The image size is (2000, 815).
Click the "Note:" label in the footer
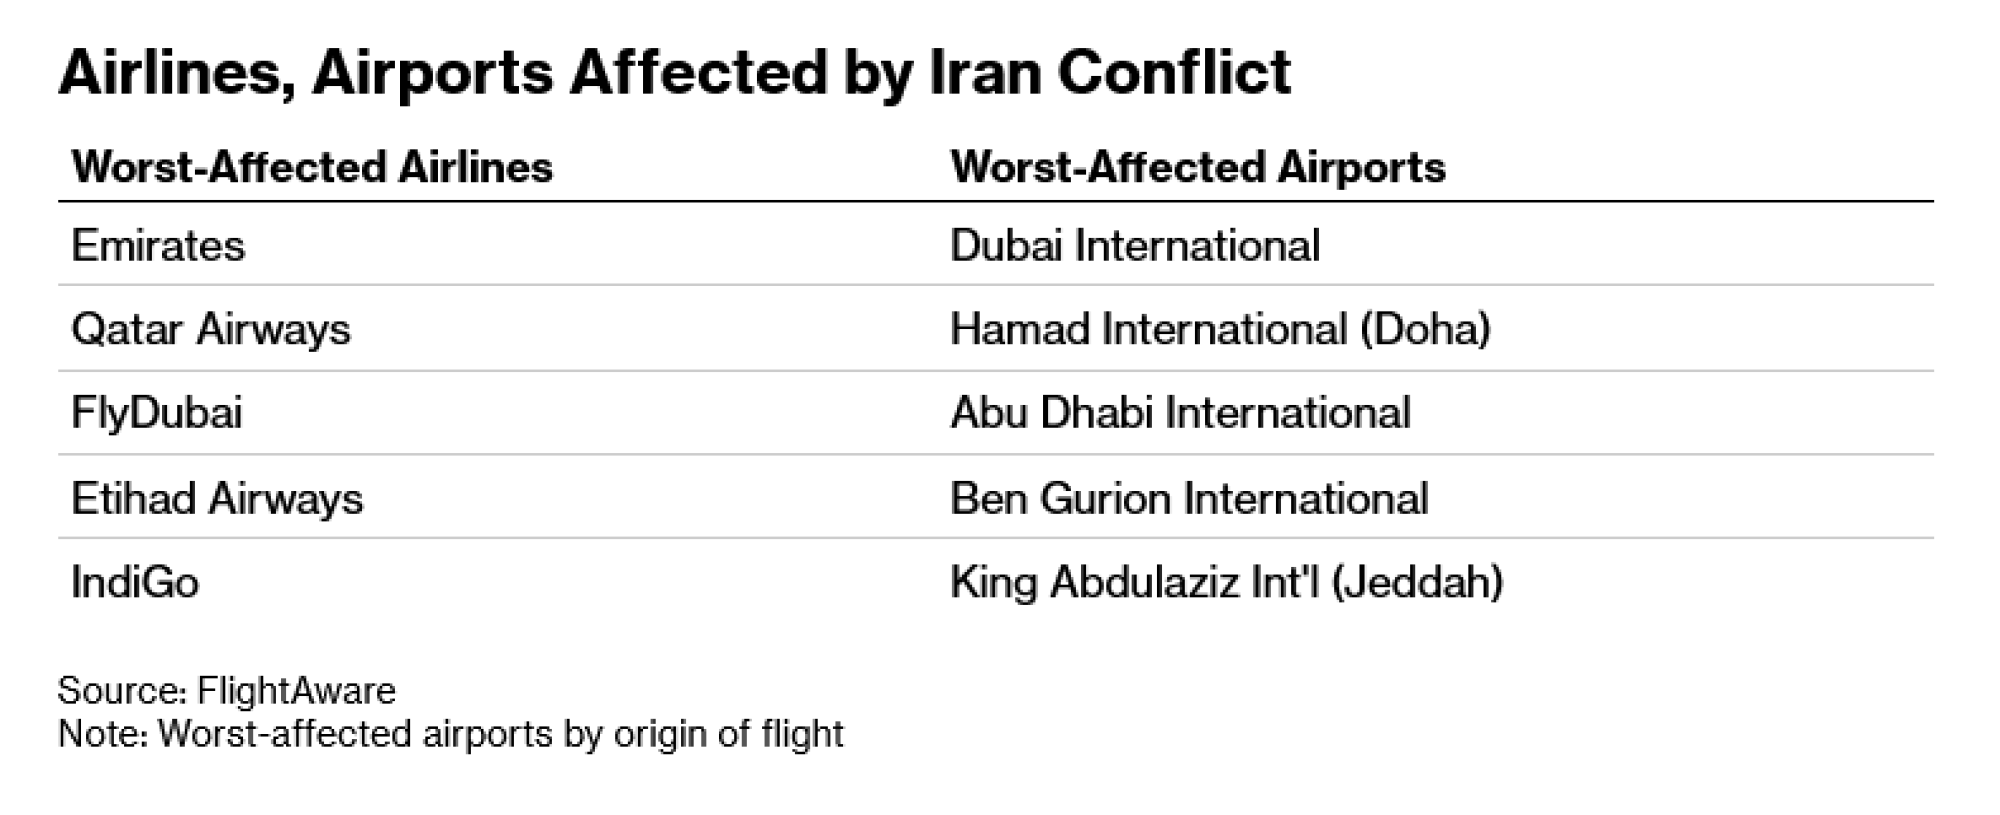pos(104,734)
